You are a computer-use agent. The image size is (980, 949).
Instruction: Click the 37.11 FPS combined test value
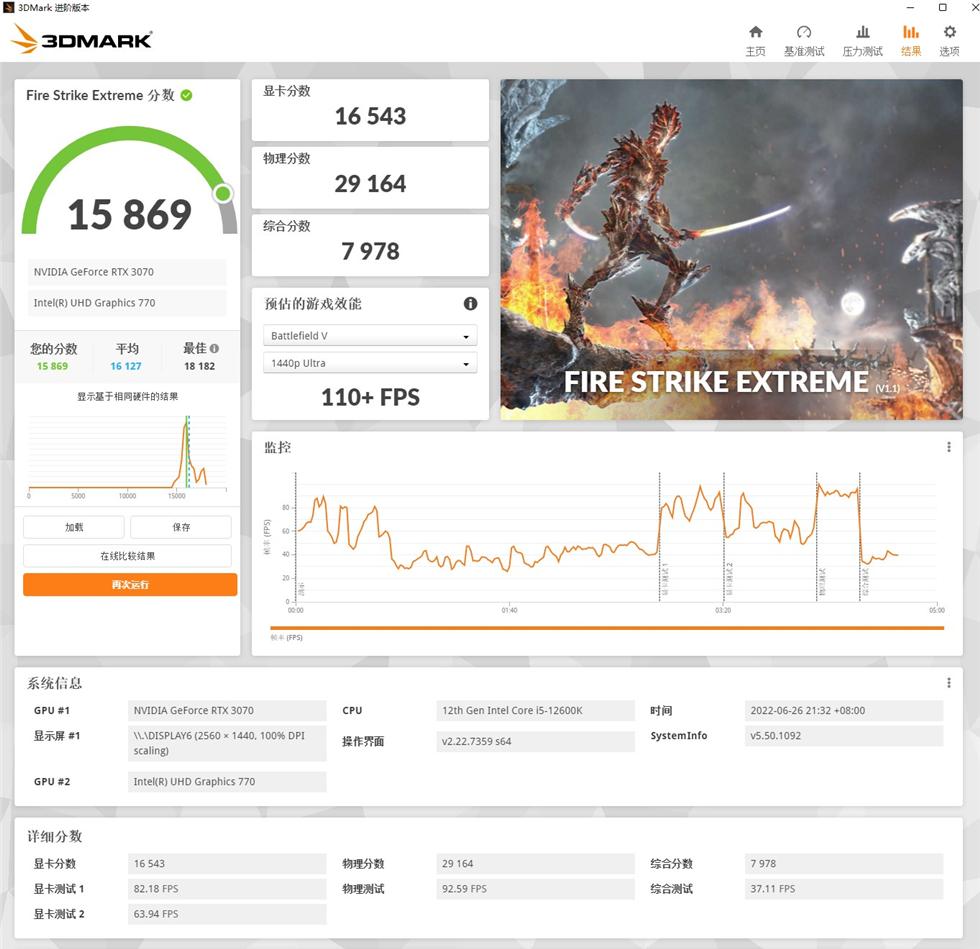click(x=844, y=888)
